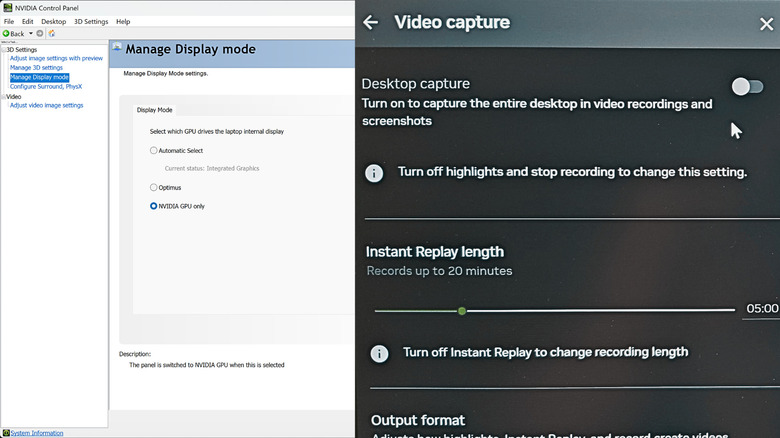Click the 'Current status: Integrated Graphics' text
Image resolution: width=780 pixels, height=438 pixels.
click(x=212, y=169)
